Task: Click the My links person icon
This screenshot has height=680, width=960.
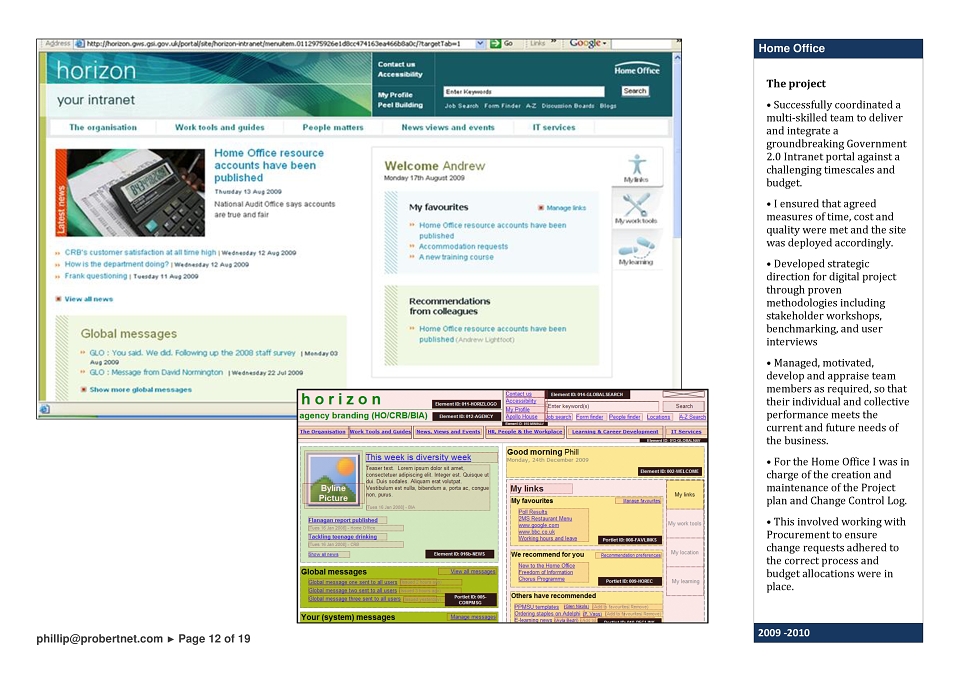Action: 637,164
